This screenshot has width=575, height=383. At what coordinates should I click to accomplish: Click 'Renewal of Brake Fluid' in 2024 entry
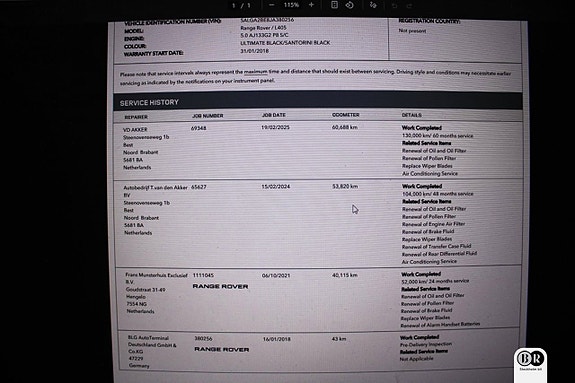pyautogui.click(x=428, y=231)
